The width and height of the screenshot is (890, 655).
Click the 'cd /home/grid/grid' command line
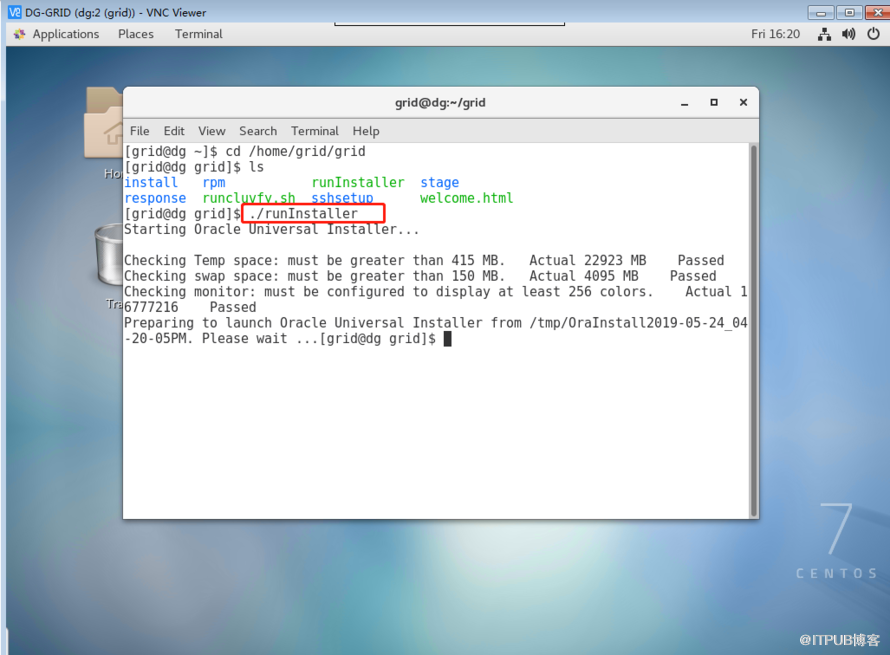pos(296,152)
